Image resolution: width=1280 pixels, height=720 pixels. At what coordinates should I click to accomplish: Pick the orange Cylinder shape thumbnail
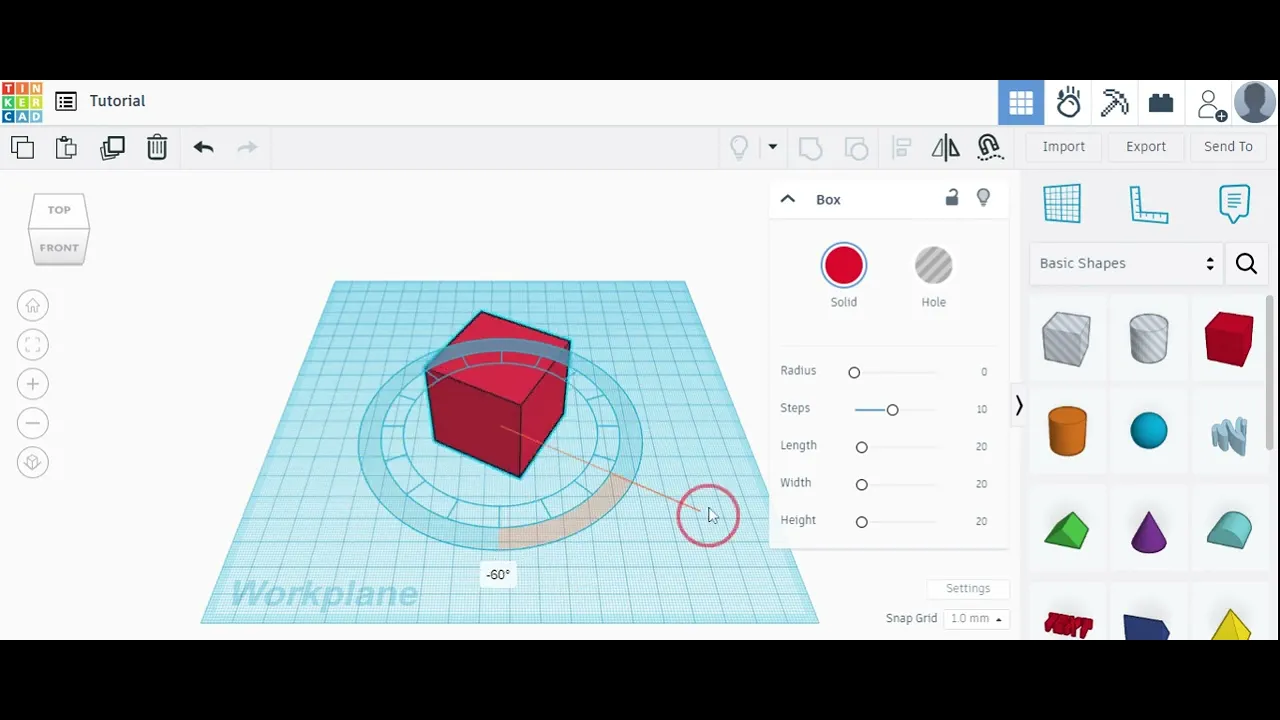pos(1067,431)
